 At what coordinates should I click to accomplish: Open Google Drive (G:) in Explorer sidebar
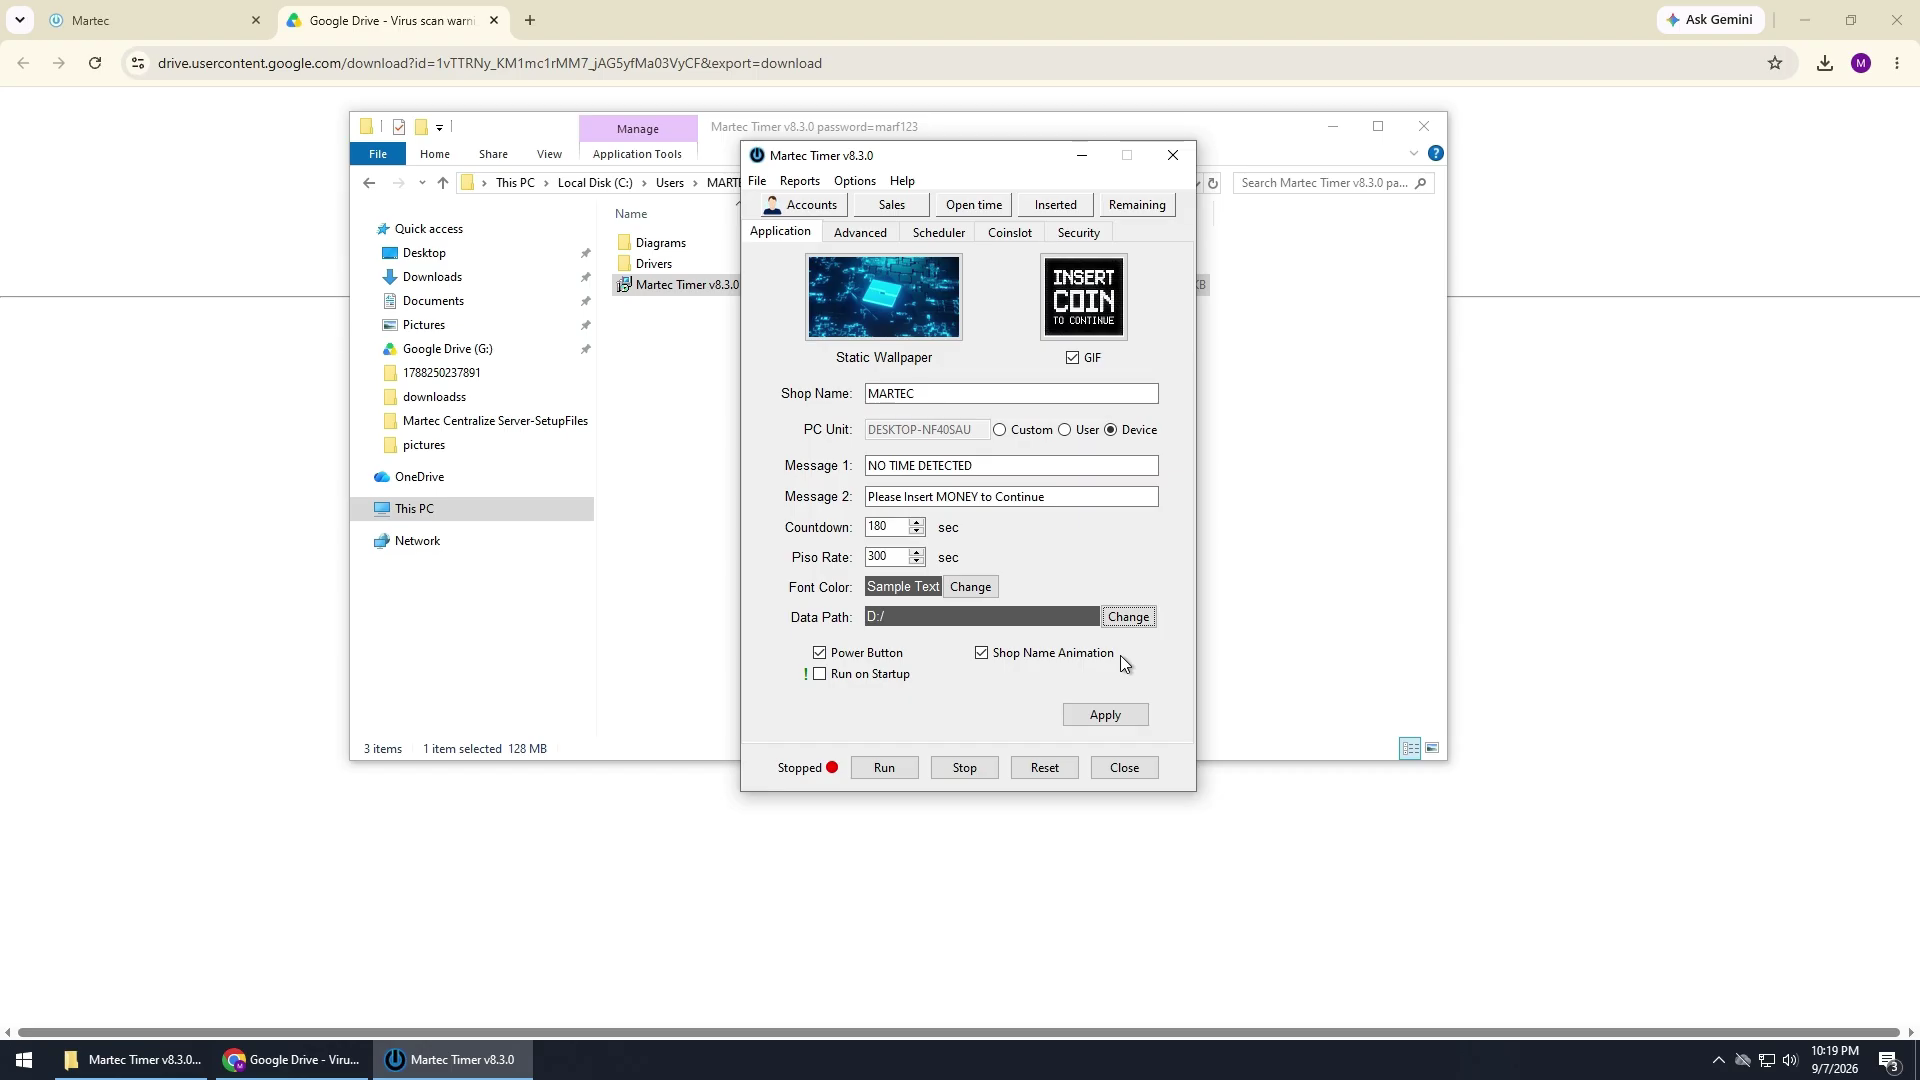[x=447, y=349]
